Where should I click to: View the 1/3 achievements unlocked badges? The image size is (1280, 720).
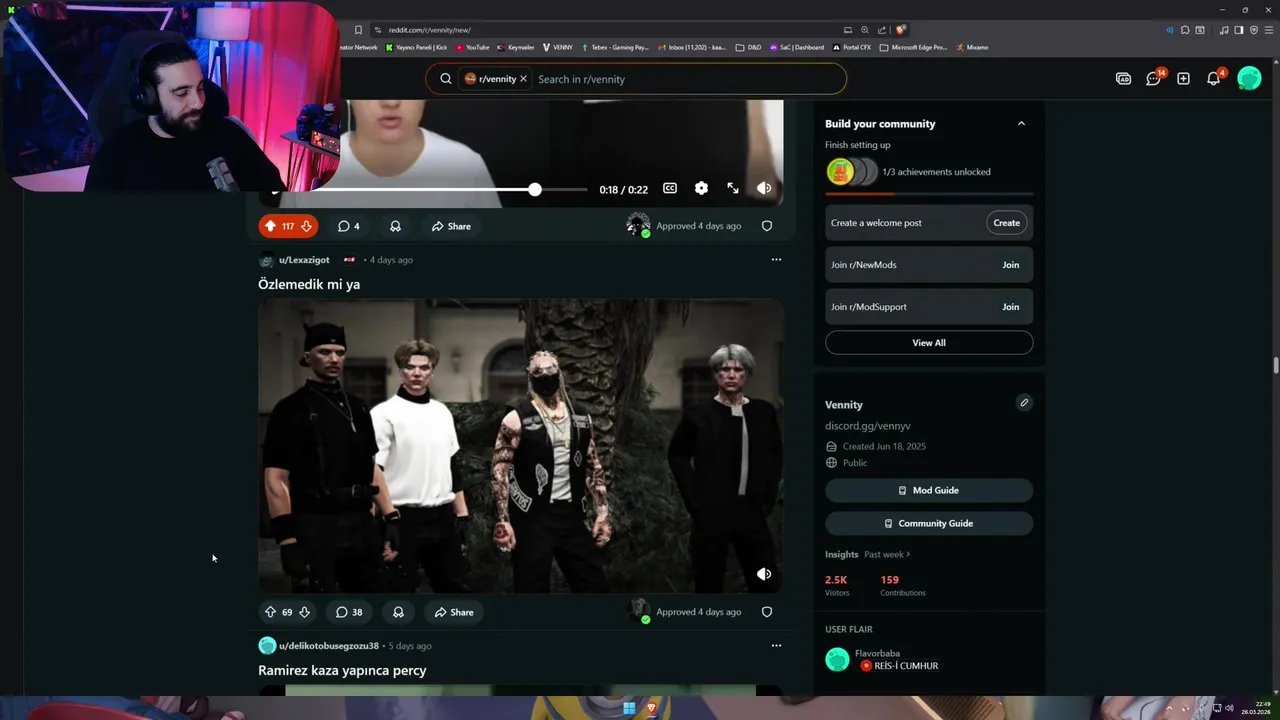pyautogui.click(x=852, y=172)
